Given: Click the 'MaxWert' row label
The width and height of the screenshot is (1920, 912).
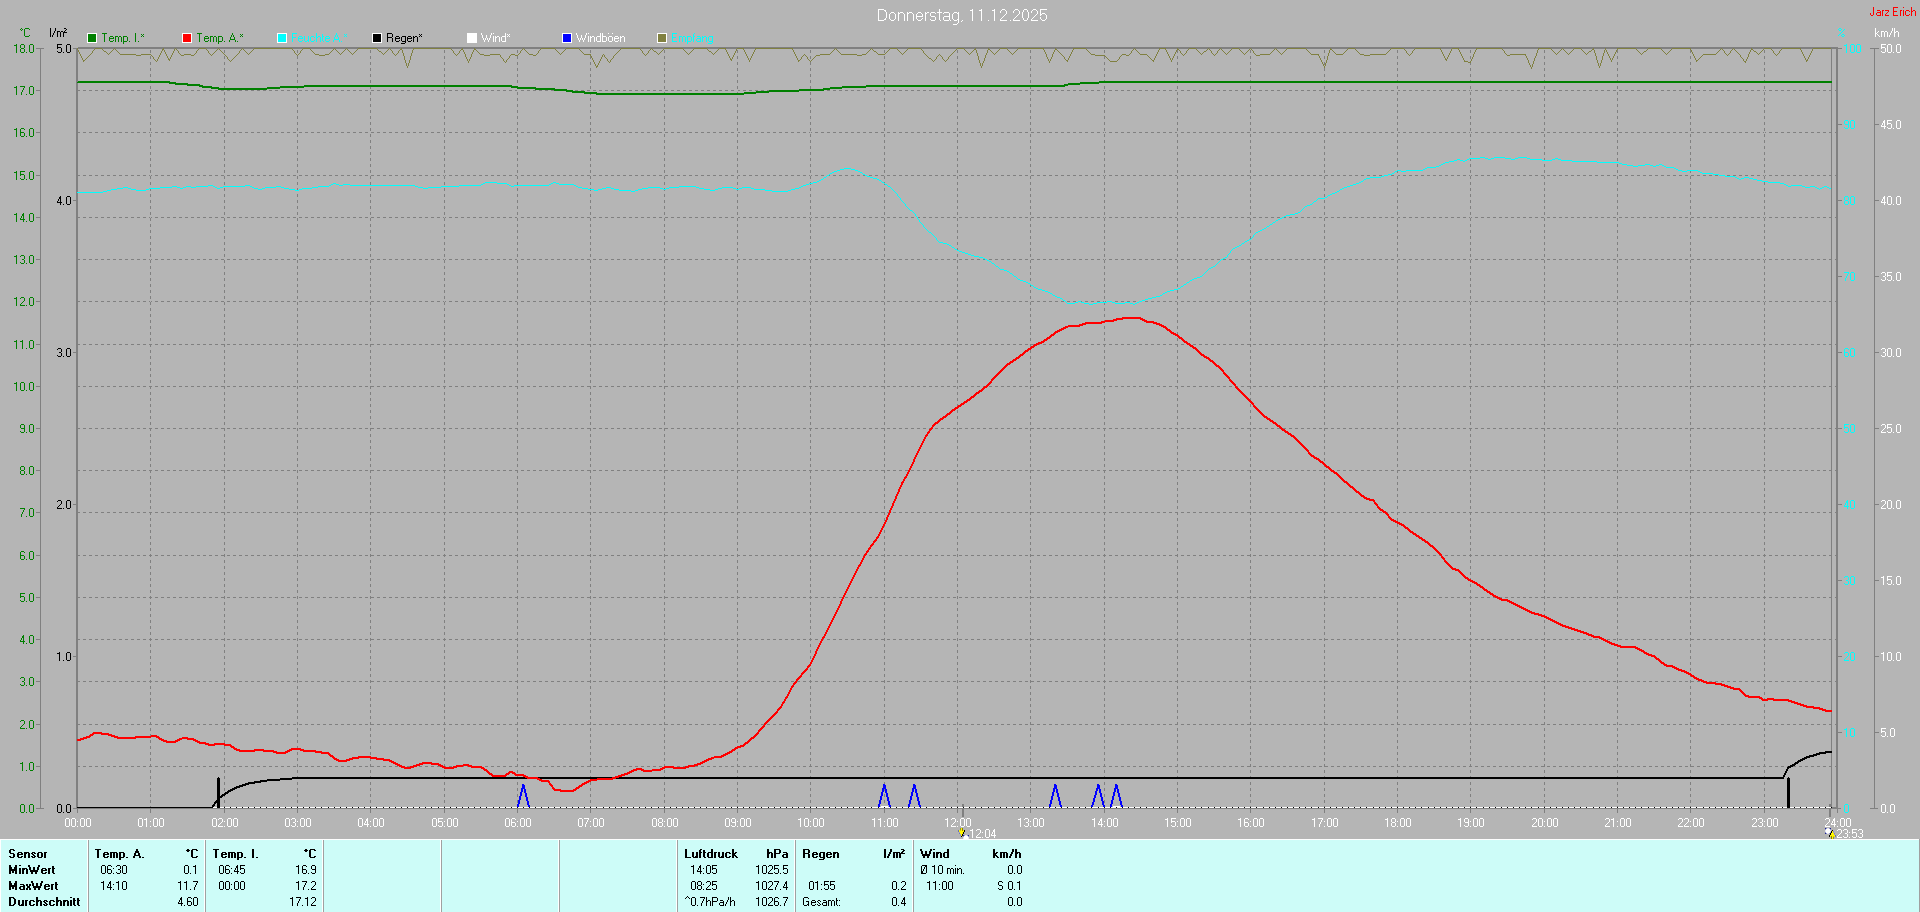Looking at the screenshot, I should [33, 886].
